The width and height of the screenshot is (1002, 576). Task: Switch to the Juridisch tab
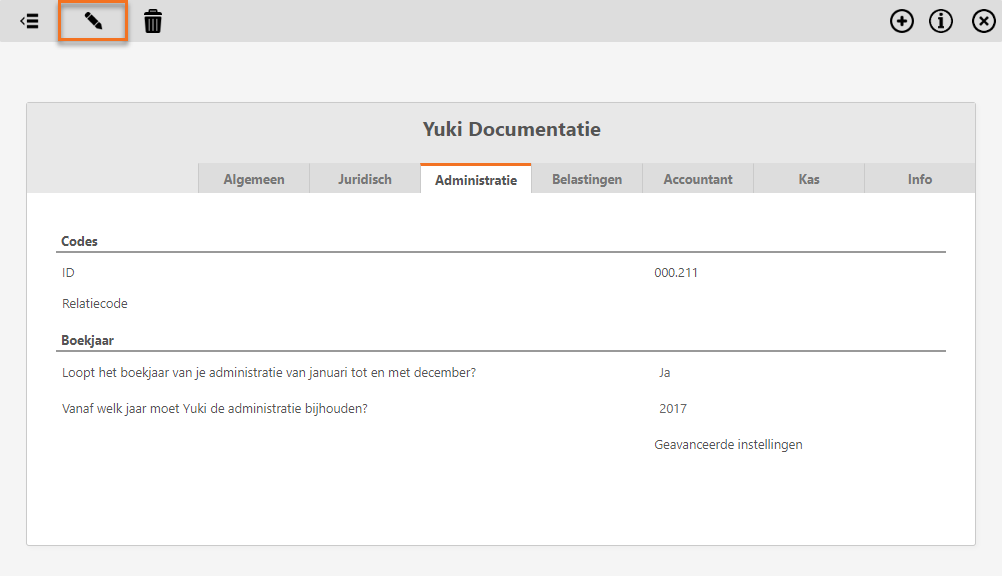(x=365, y=179)
